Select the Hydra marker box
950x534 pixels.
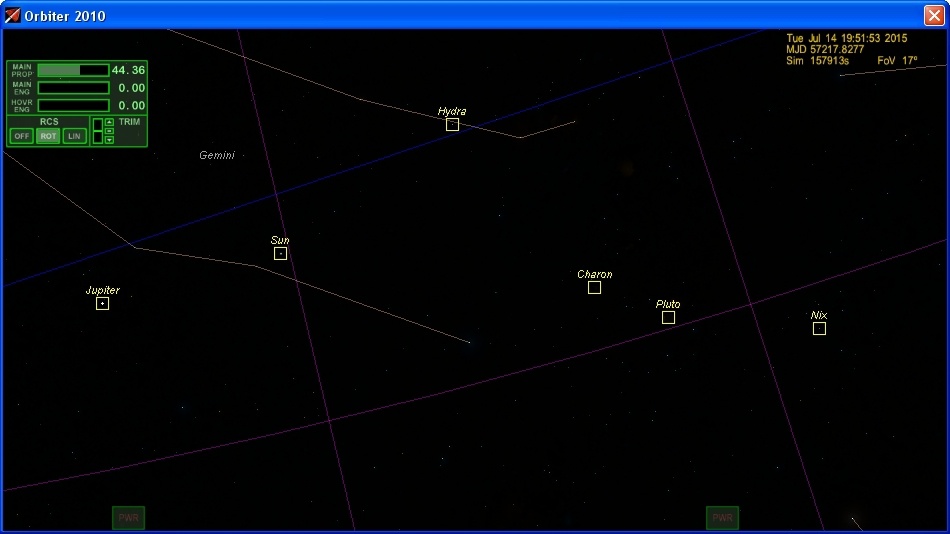452,124
